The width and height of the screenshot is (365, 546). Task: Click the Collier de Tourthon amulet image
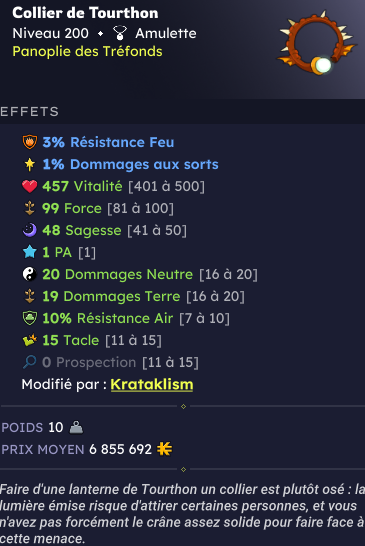[x=316, y=42]
